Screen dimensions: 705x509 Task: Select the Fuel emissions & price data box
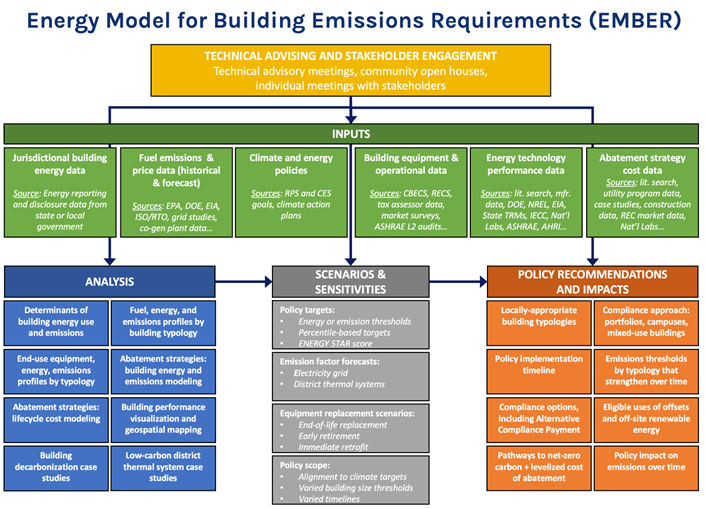[x=173, y=194]
